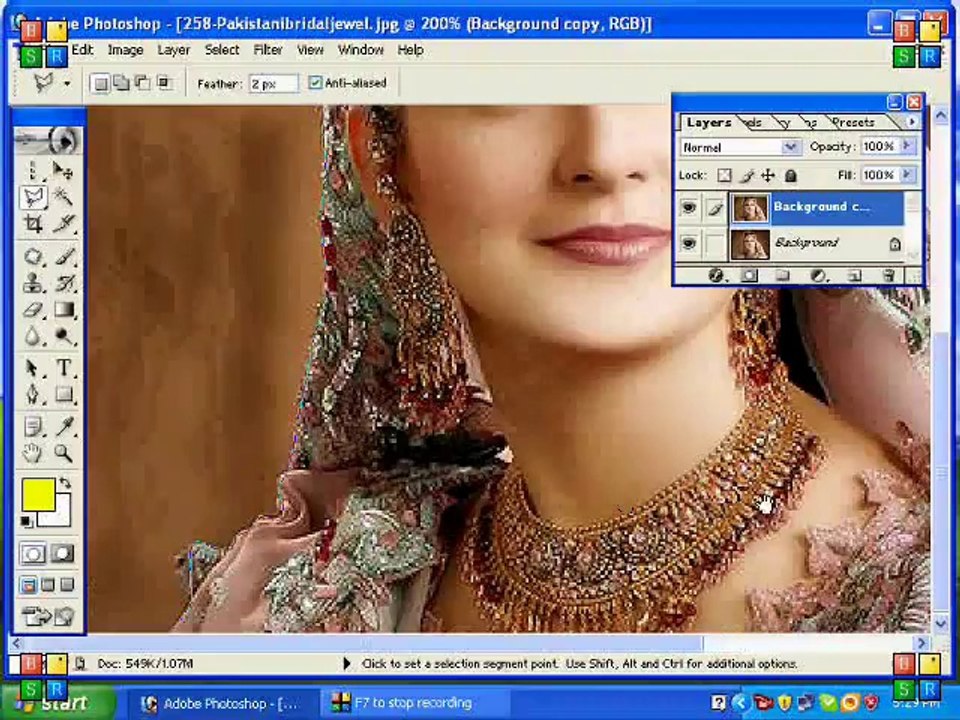Open the Select menu
960x720 pixels.
(x=222, y=50)
